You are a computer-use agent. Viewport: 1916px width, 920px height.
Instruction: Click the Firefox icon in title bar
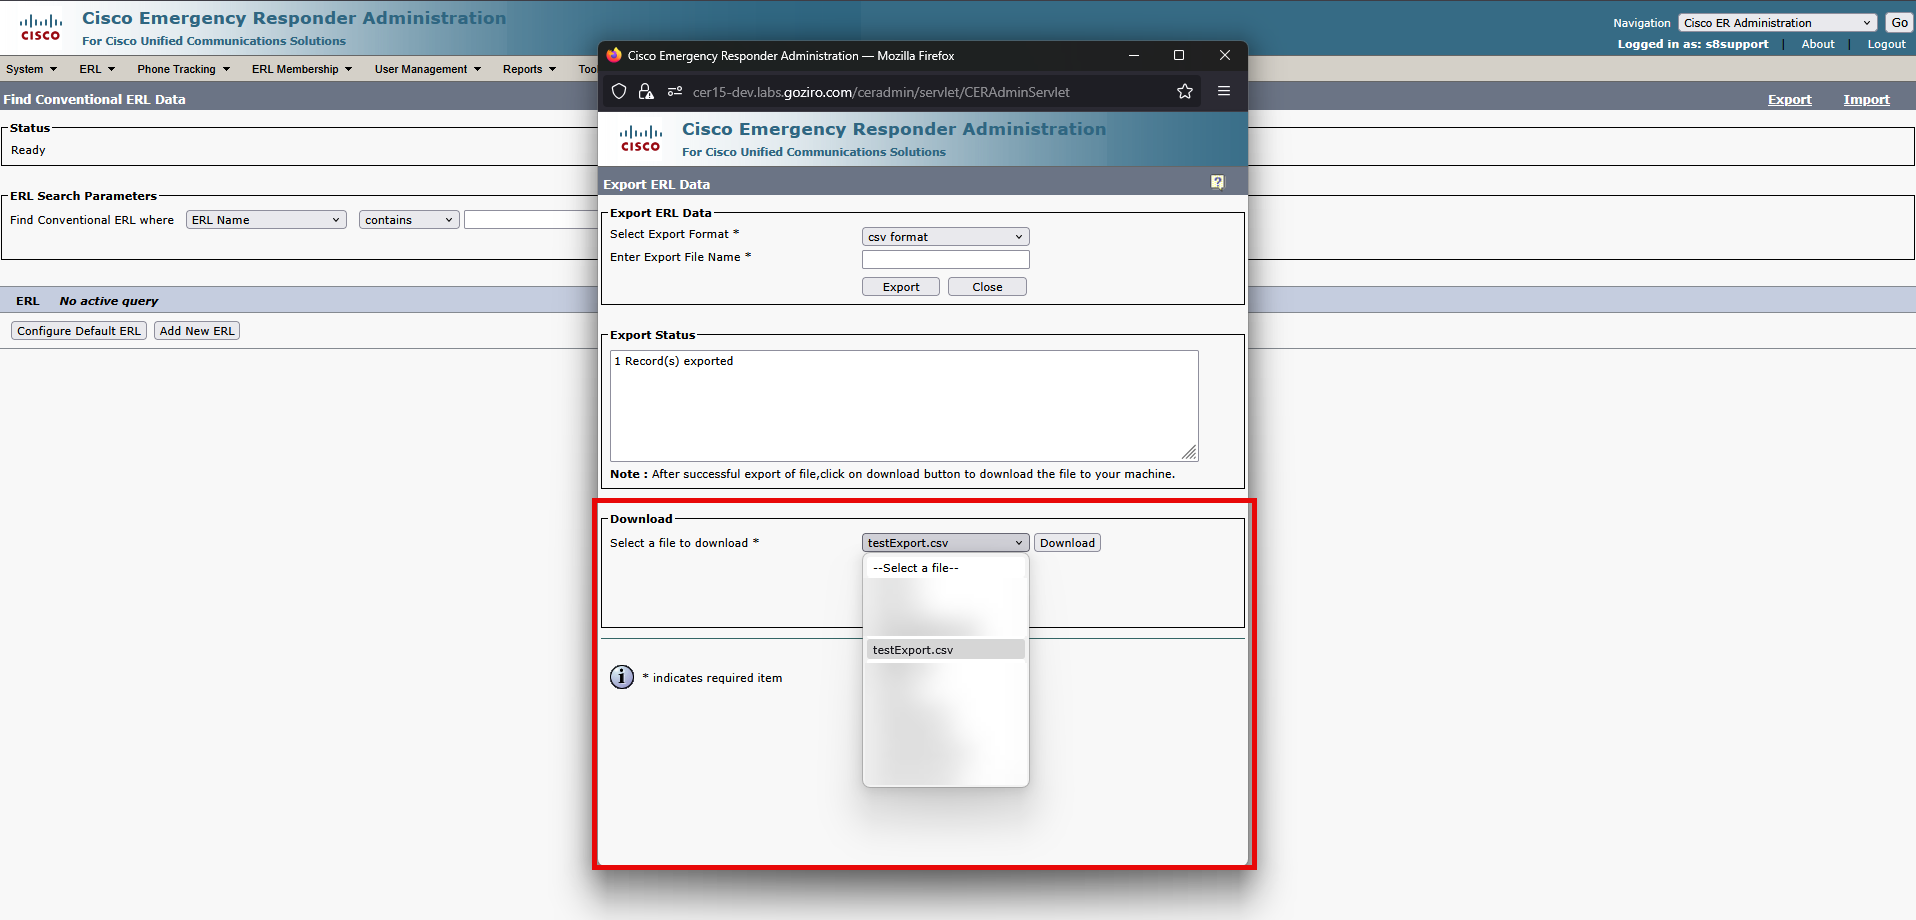click(x=614, y=55)
